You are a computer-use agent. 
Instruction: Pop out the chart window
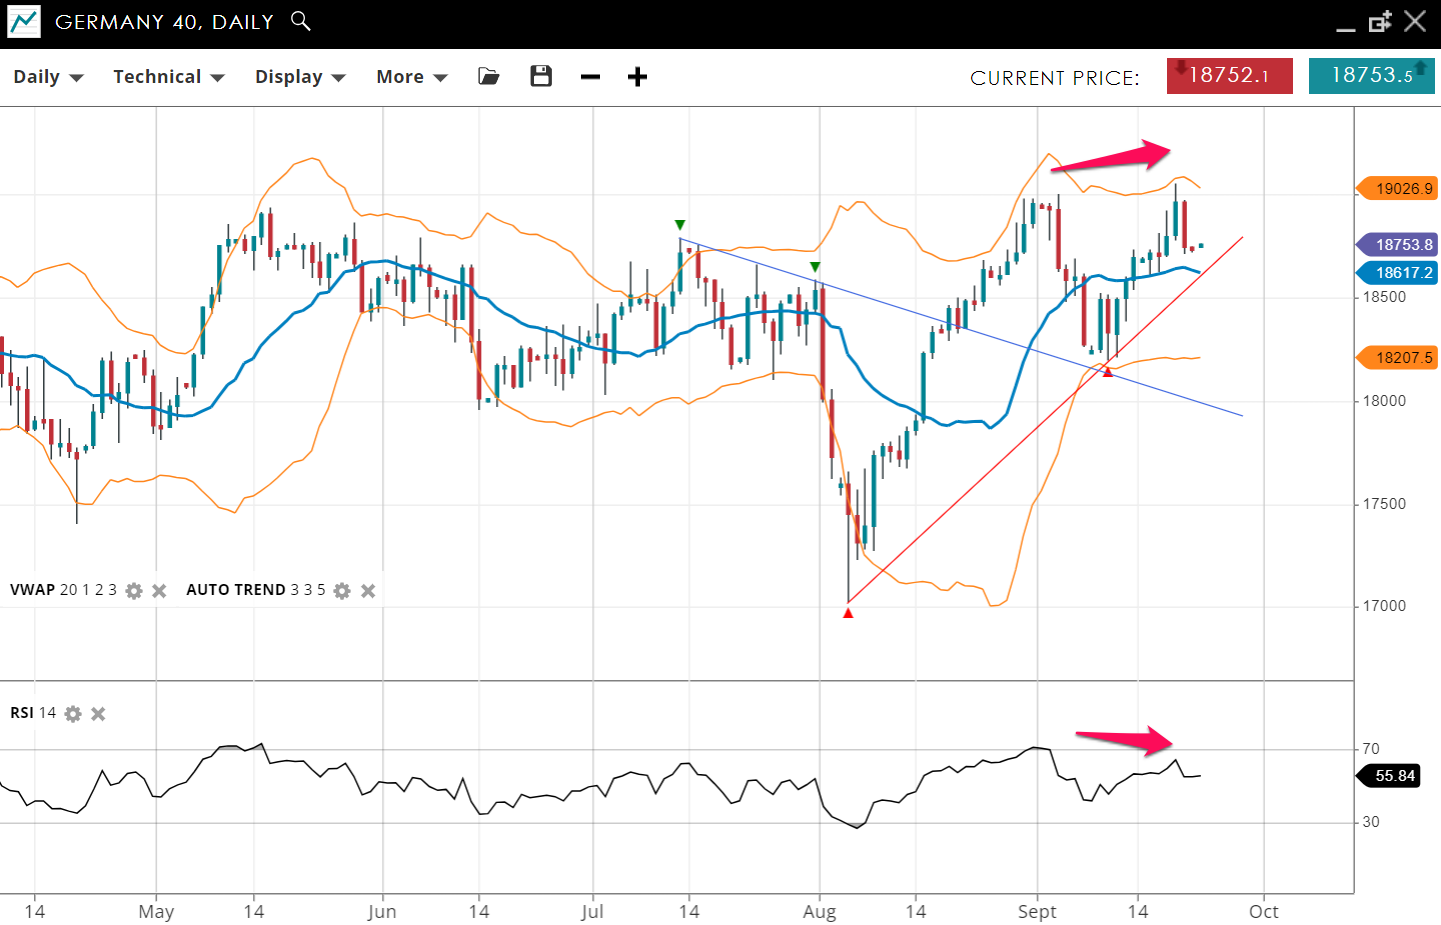[1380, 22]
